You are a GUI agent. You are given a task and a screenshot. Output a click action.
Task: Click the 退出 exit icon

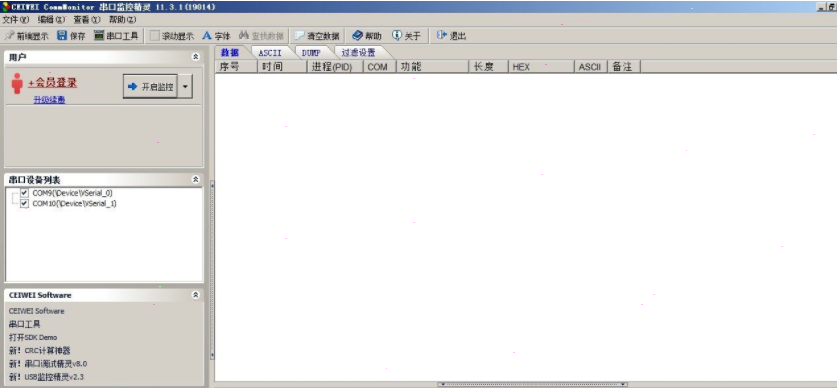coord(441,36)
